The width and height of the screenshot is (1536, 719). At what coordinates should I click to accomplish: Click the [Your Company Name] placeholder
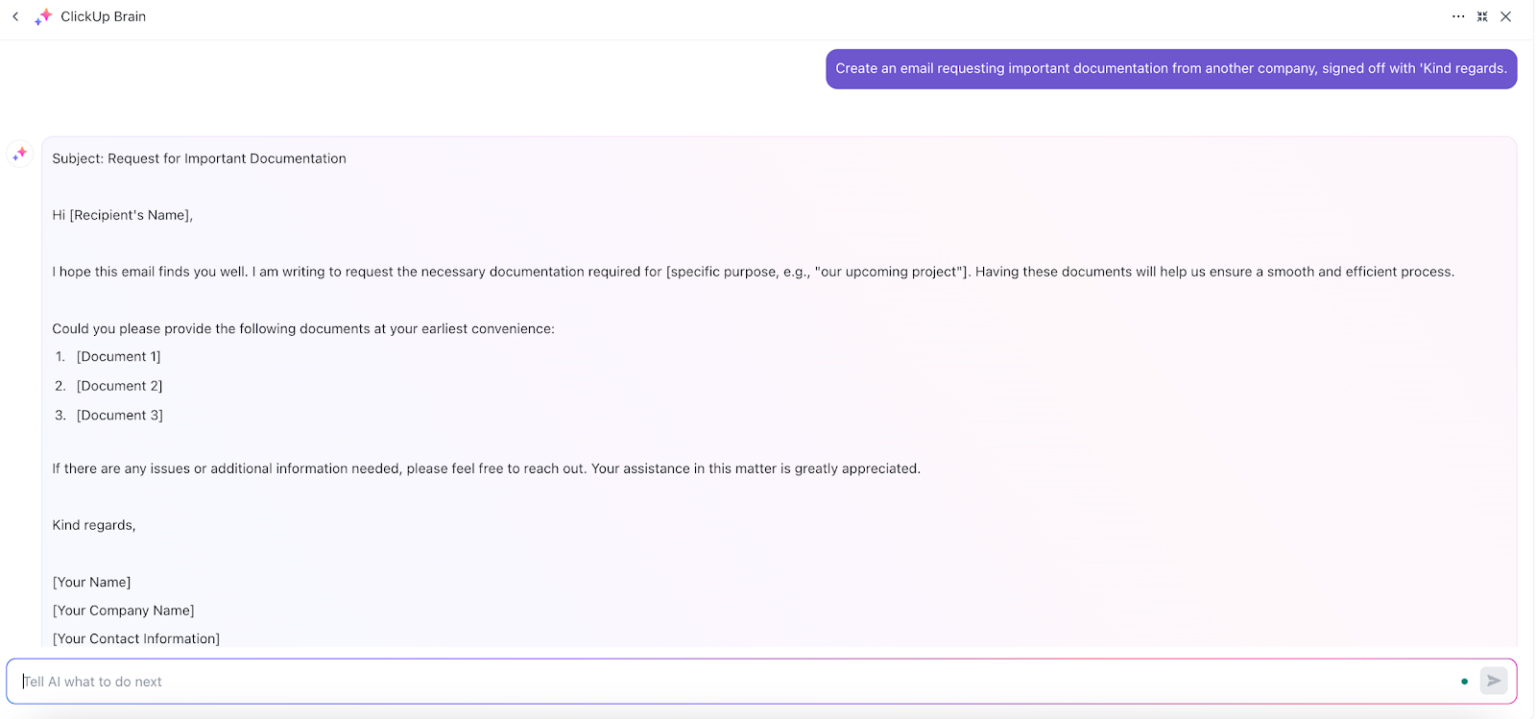[123, 610]
